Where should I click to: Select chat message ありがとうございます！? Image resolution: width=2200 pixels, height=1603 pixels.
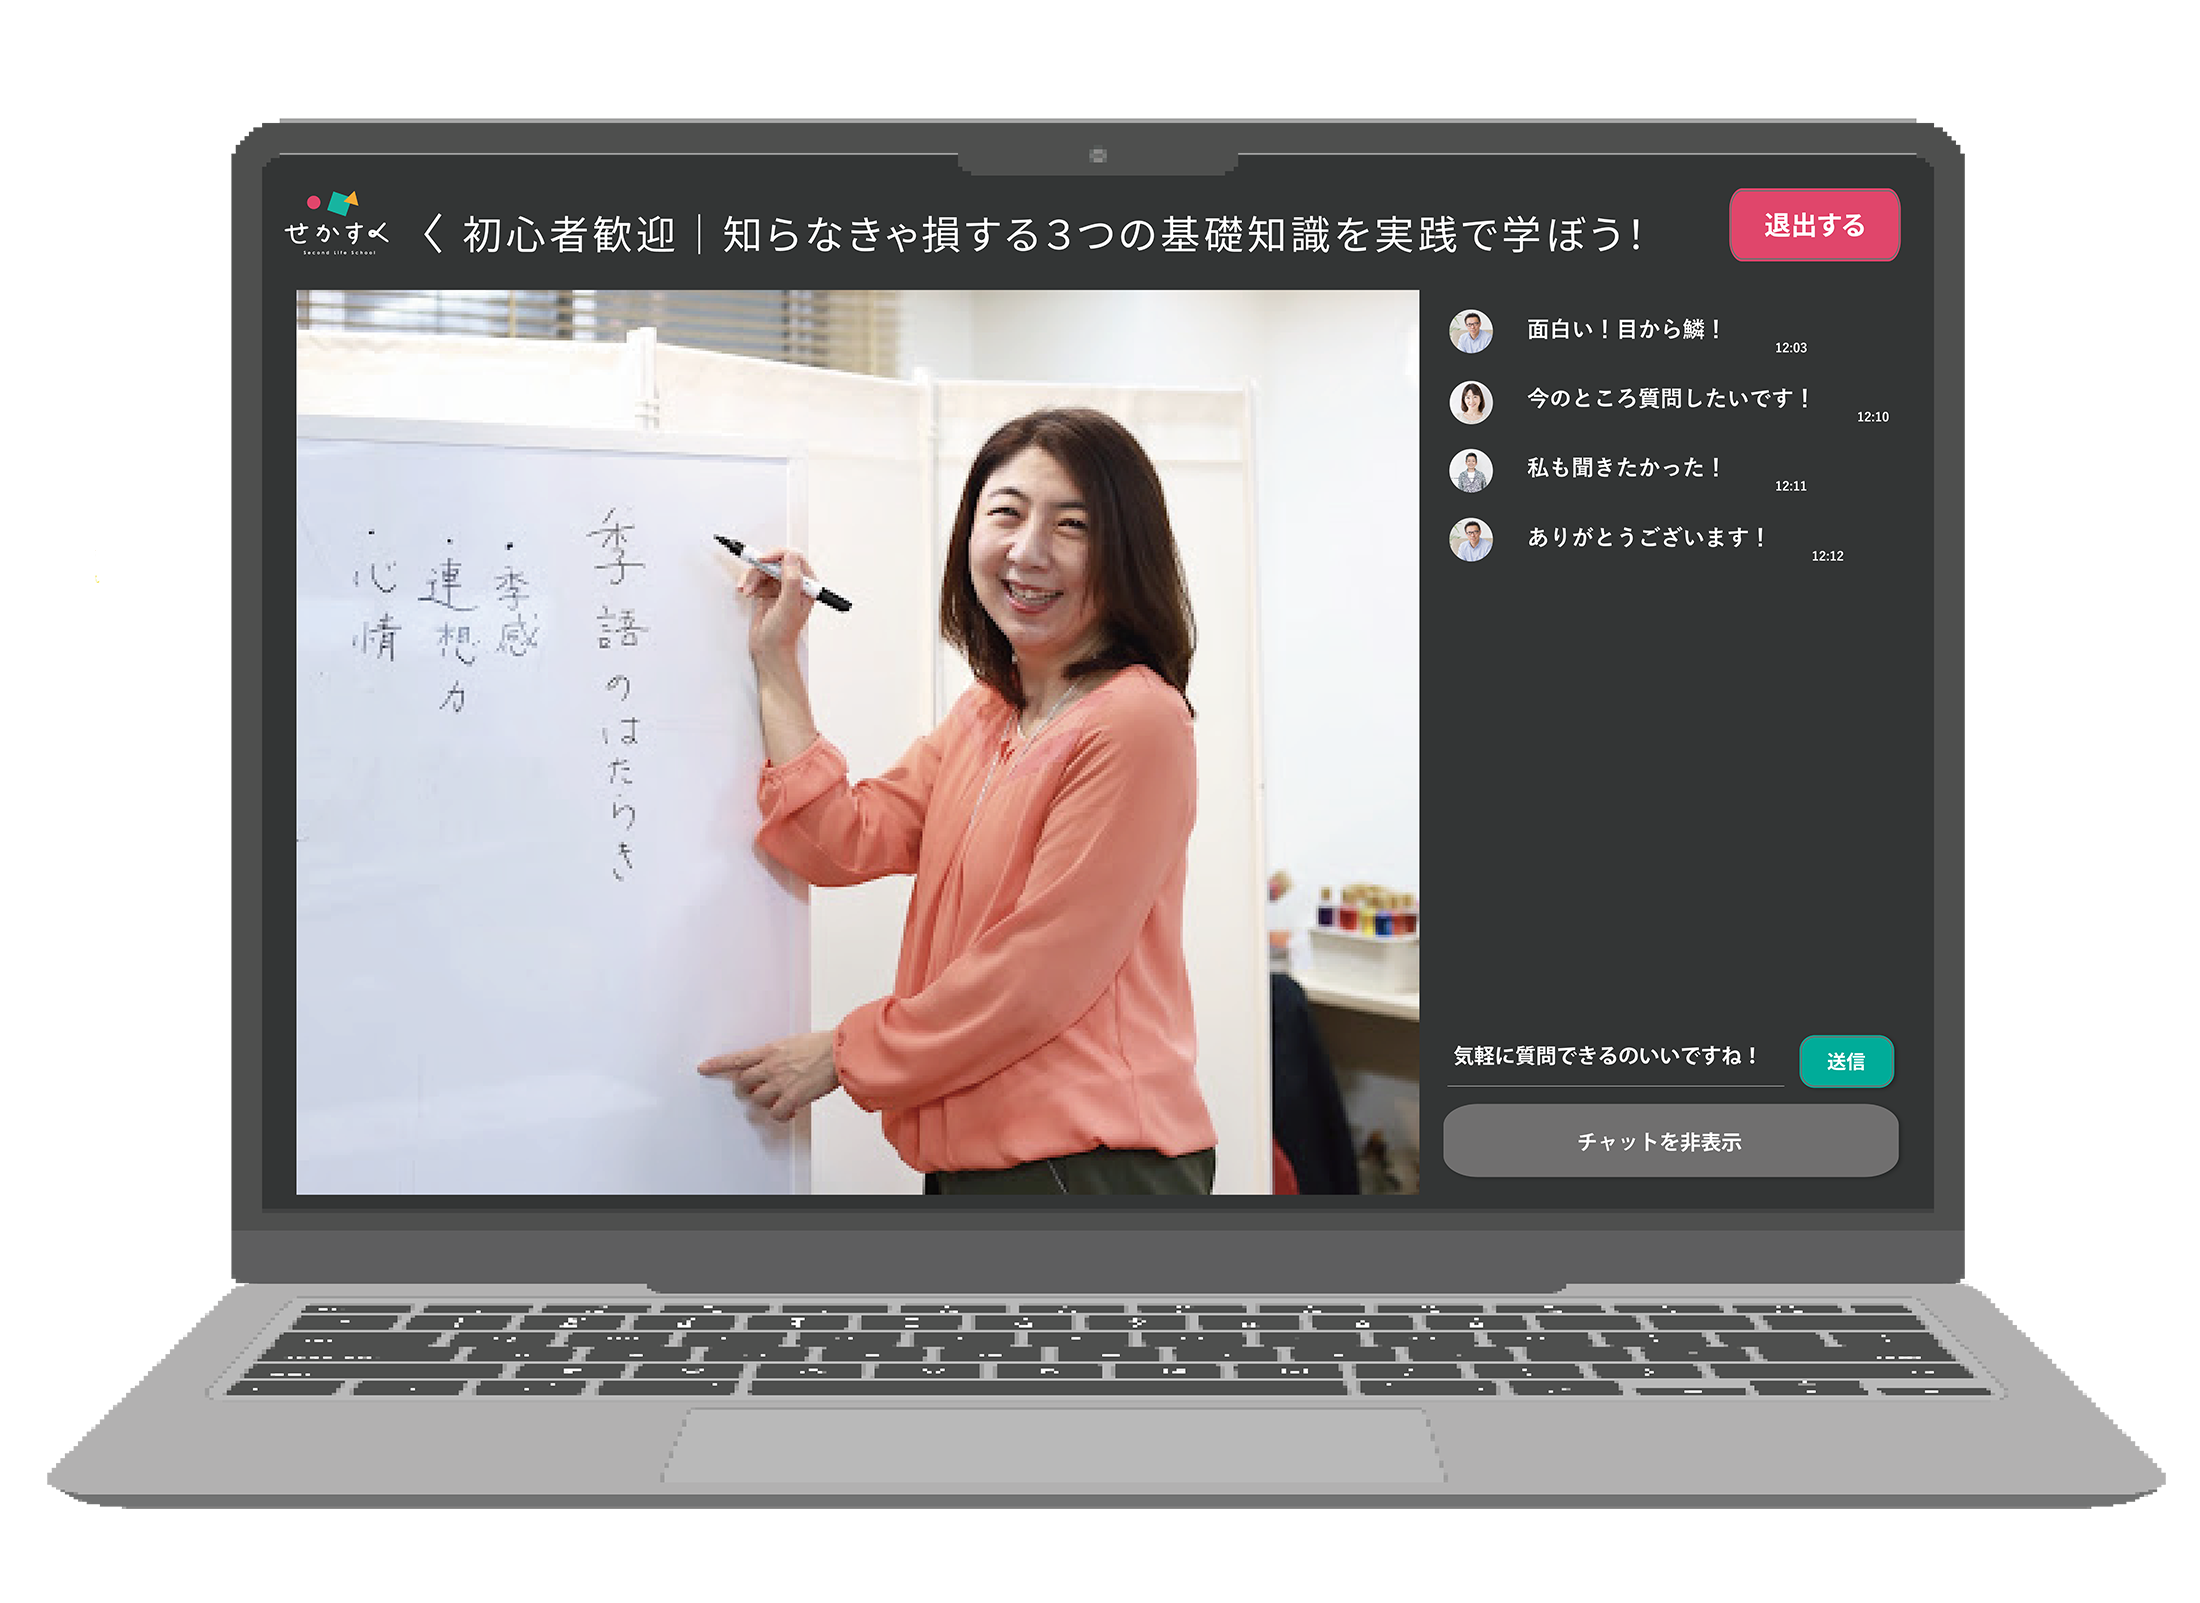click(x=1645, y=537)
